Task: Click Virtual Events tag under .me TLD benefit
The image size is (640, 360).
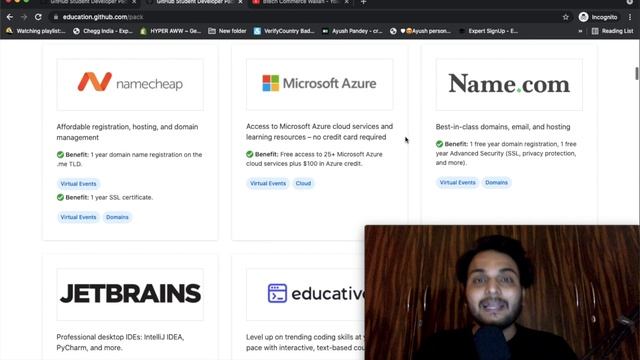Action: [x=78, y=184]
